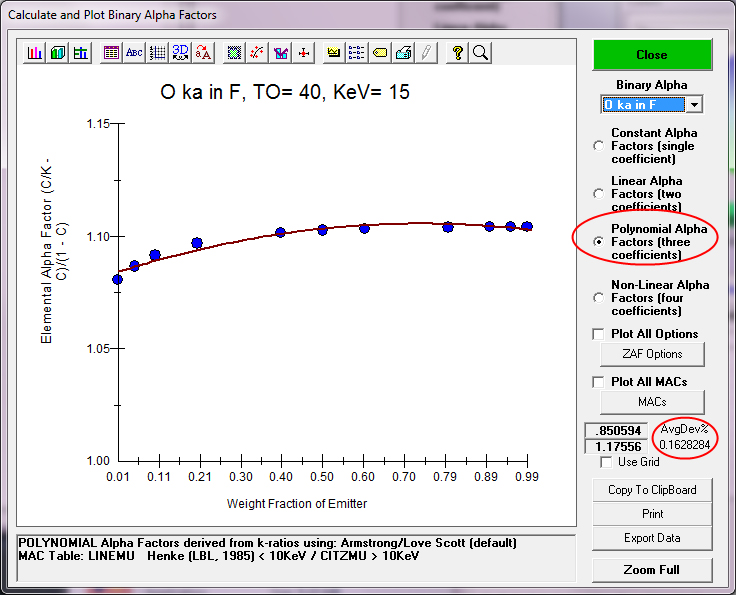
Task: Click the Zoom Full button
Action: coord(652,570)
